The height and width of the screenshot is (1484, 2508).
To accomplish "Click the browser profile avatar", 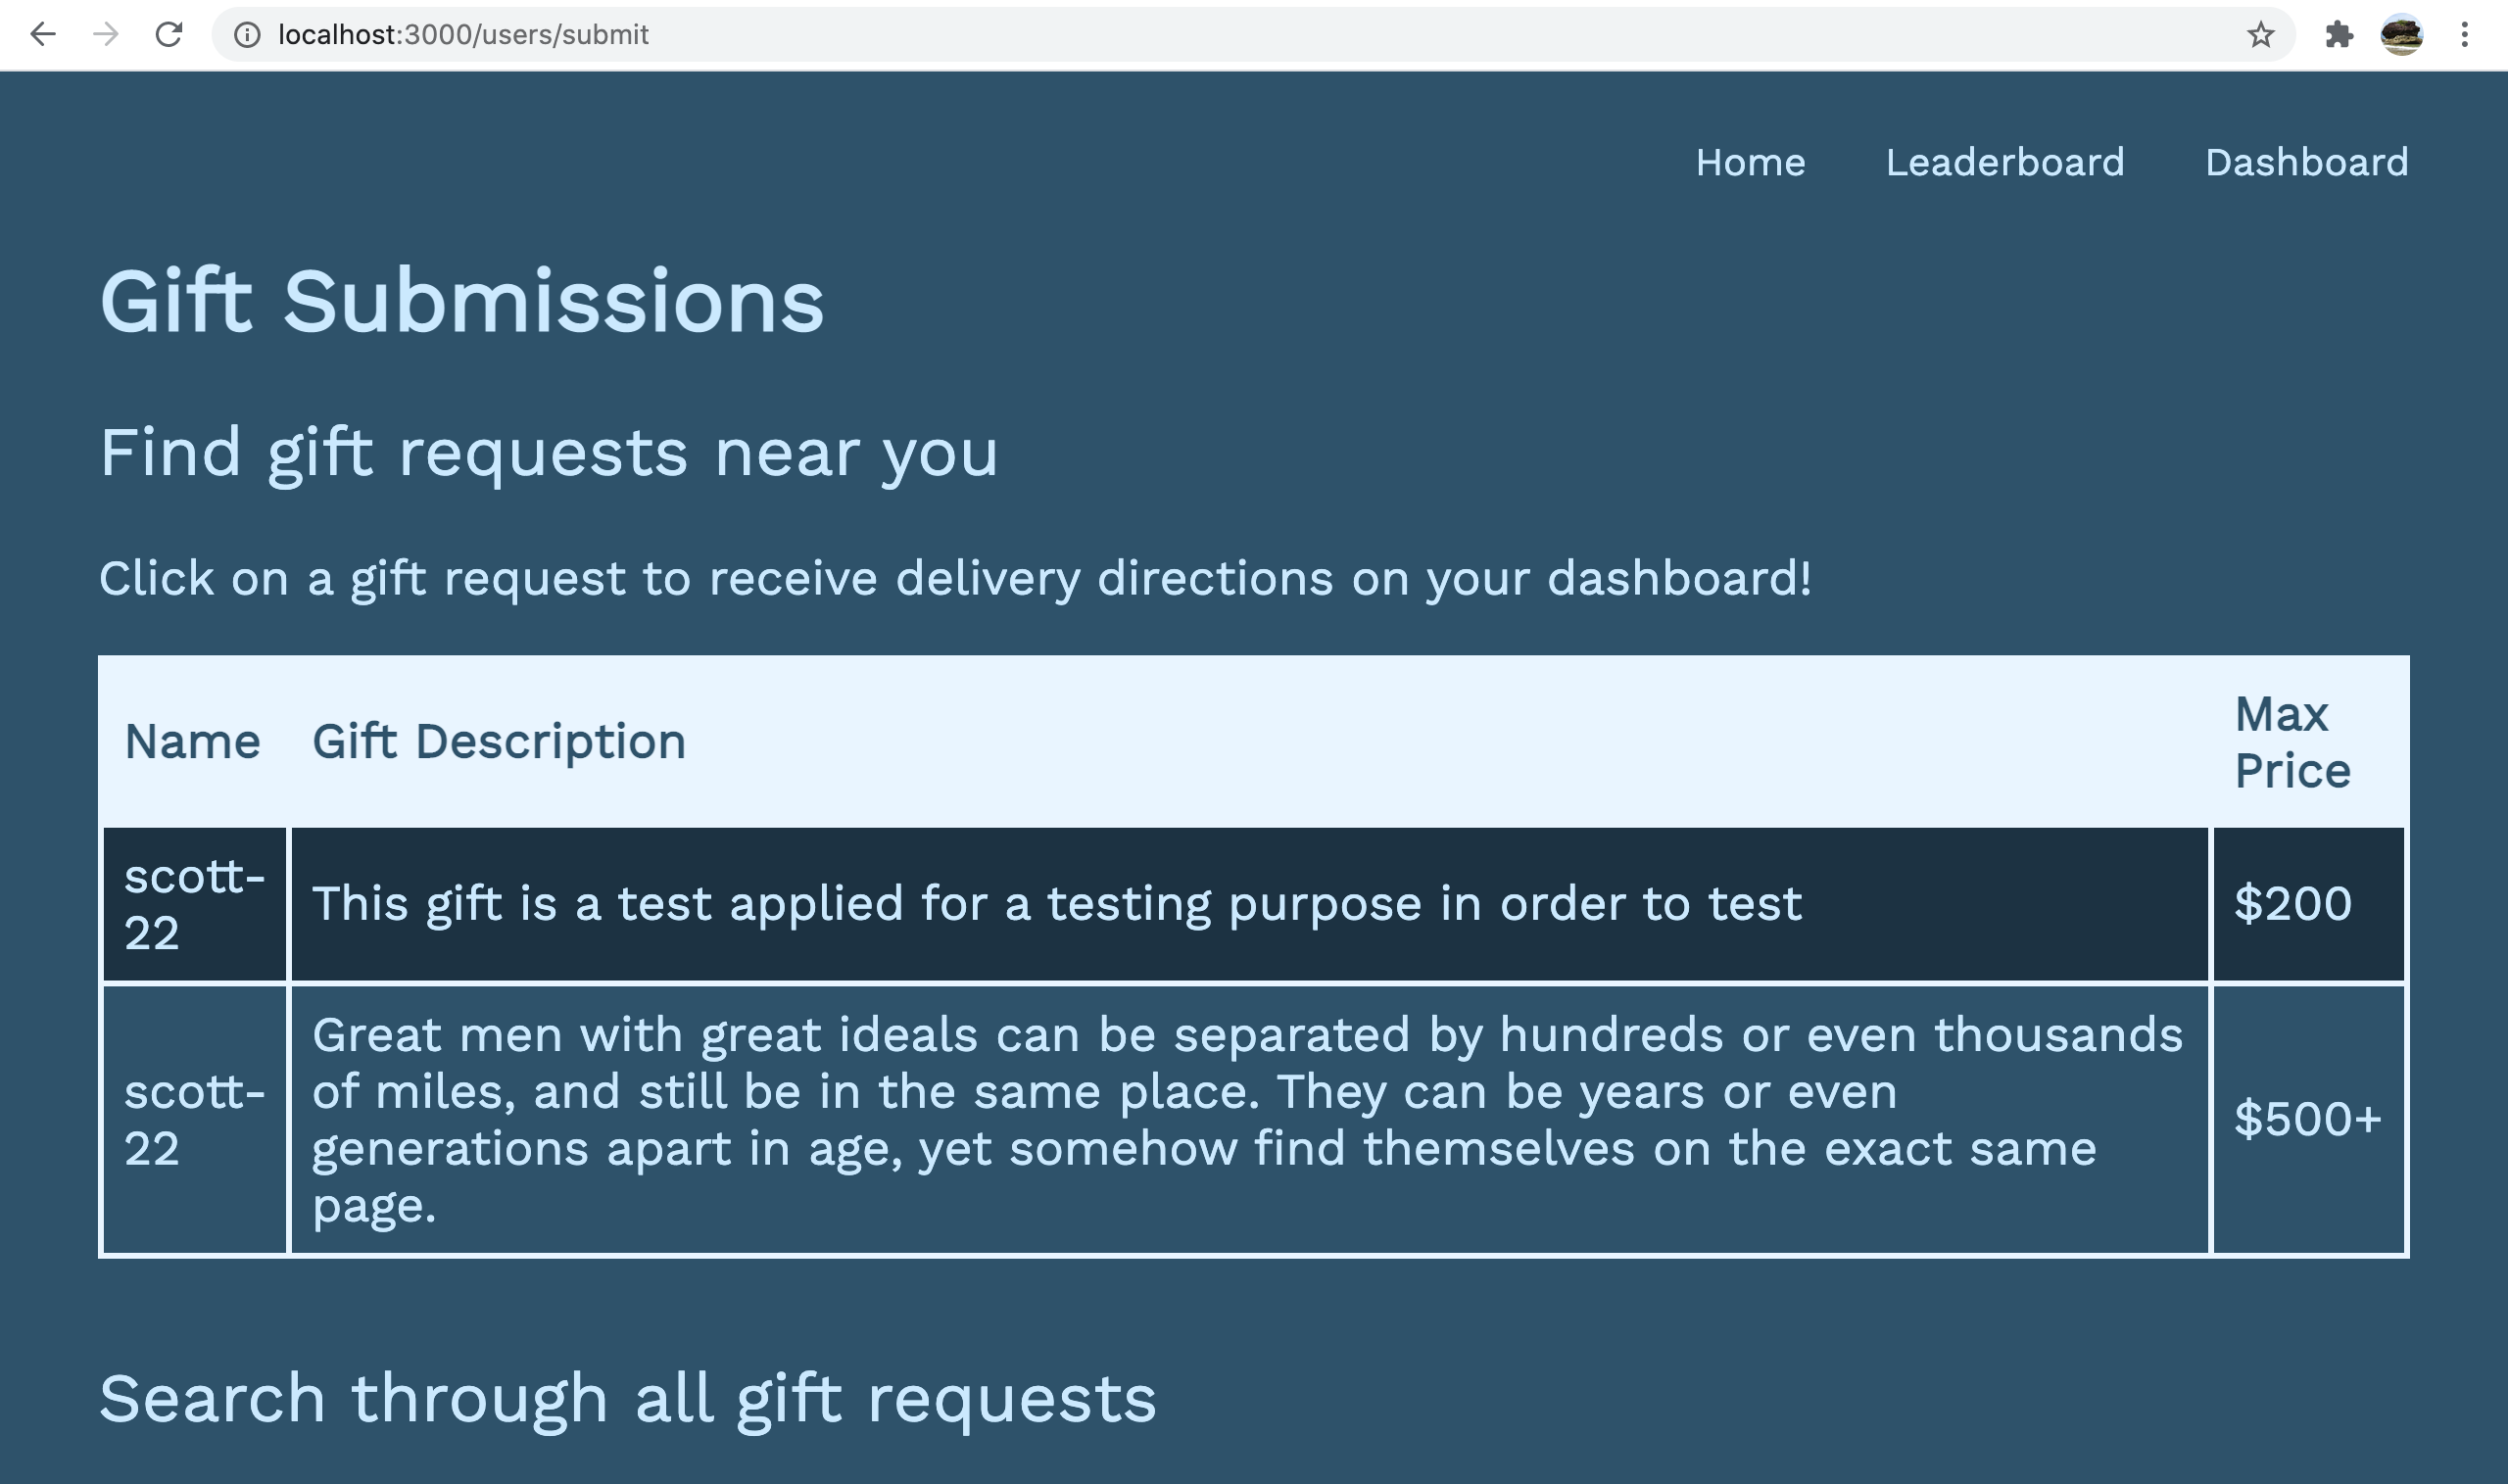I will click(x=2400, y=35).
